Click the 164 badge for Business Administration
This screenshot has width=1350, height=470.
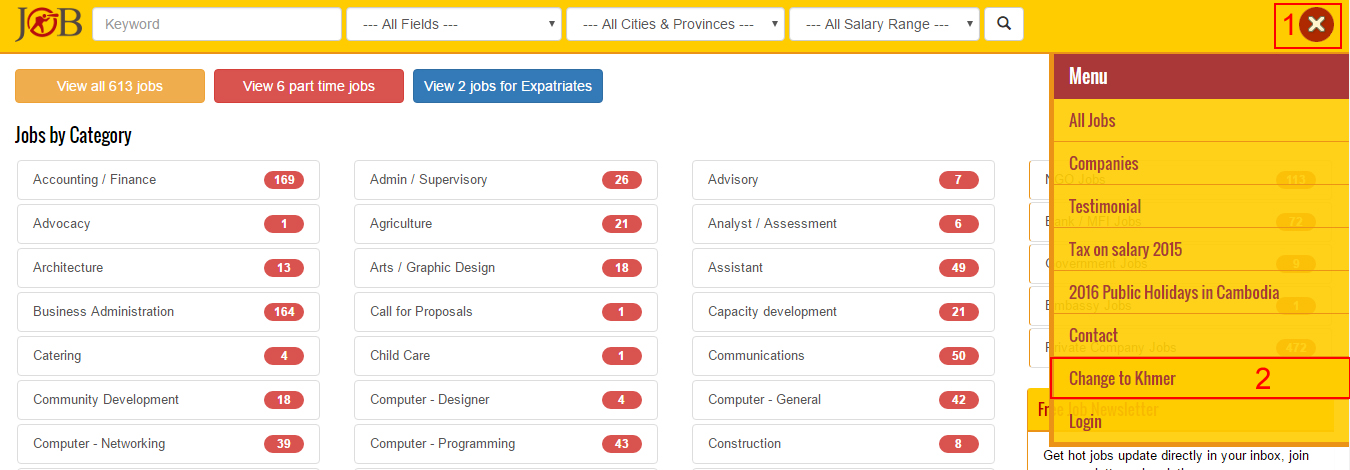(284, 312)
